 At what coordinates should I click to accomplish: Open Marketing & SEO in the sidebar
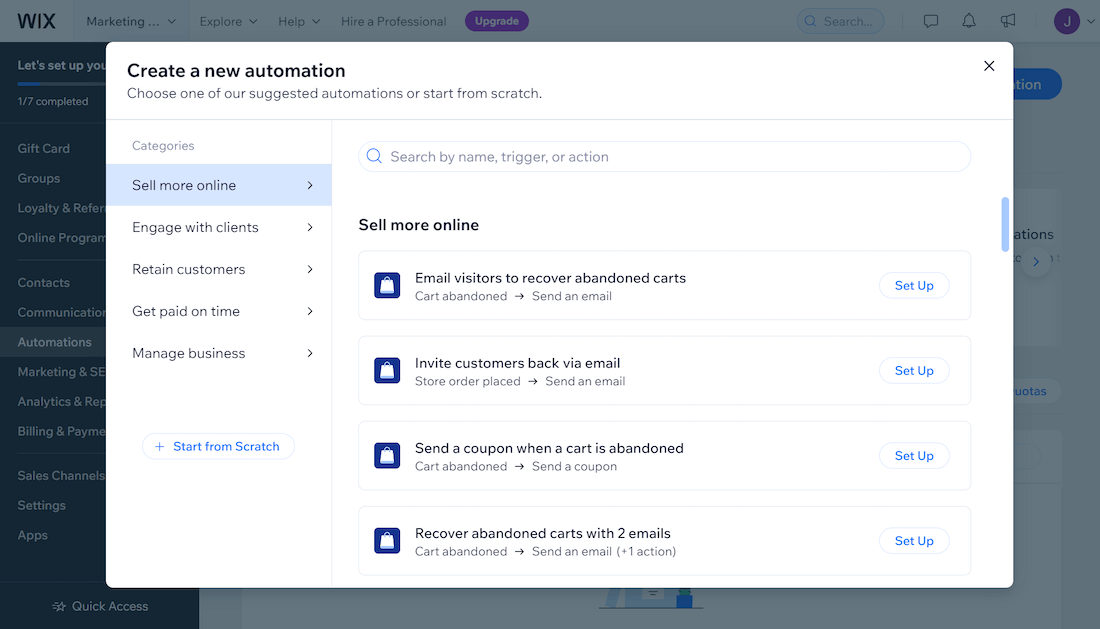coord(61,372)
